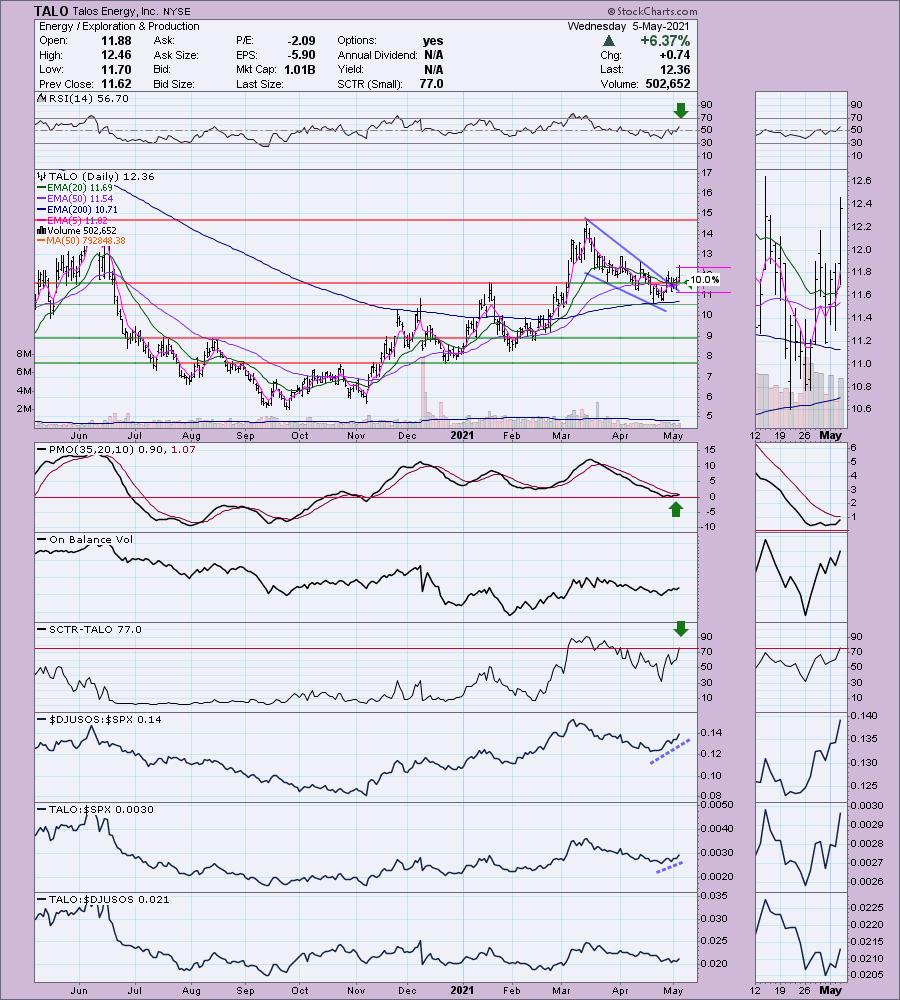Click the 'Bid Size:' label
900x1000 pixels.
click(174, 84)
